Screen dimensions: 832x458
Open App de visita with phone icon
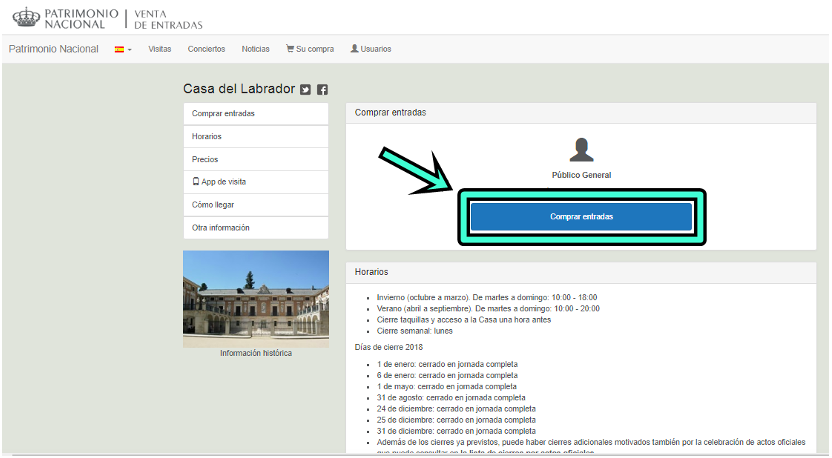coord(219,182)
